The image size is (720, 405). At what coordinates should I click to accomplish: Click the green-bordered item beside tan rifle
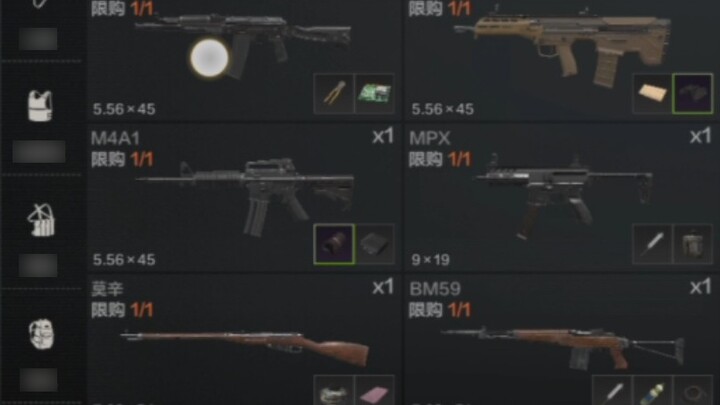click(693, 94)
